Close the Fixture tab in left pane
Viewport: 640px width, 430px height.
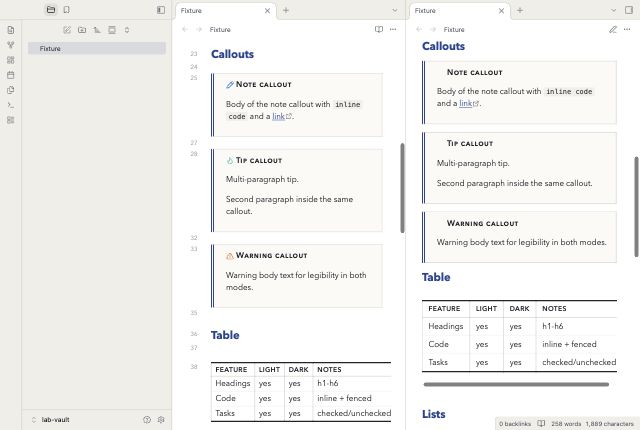(267, 11)
